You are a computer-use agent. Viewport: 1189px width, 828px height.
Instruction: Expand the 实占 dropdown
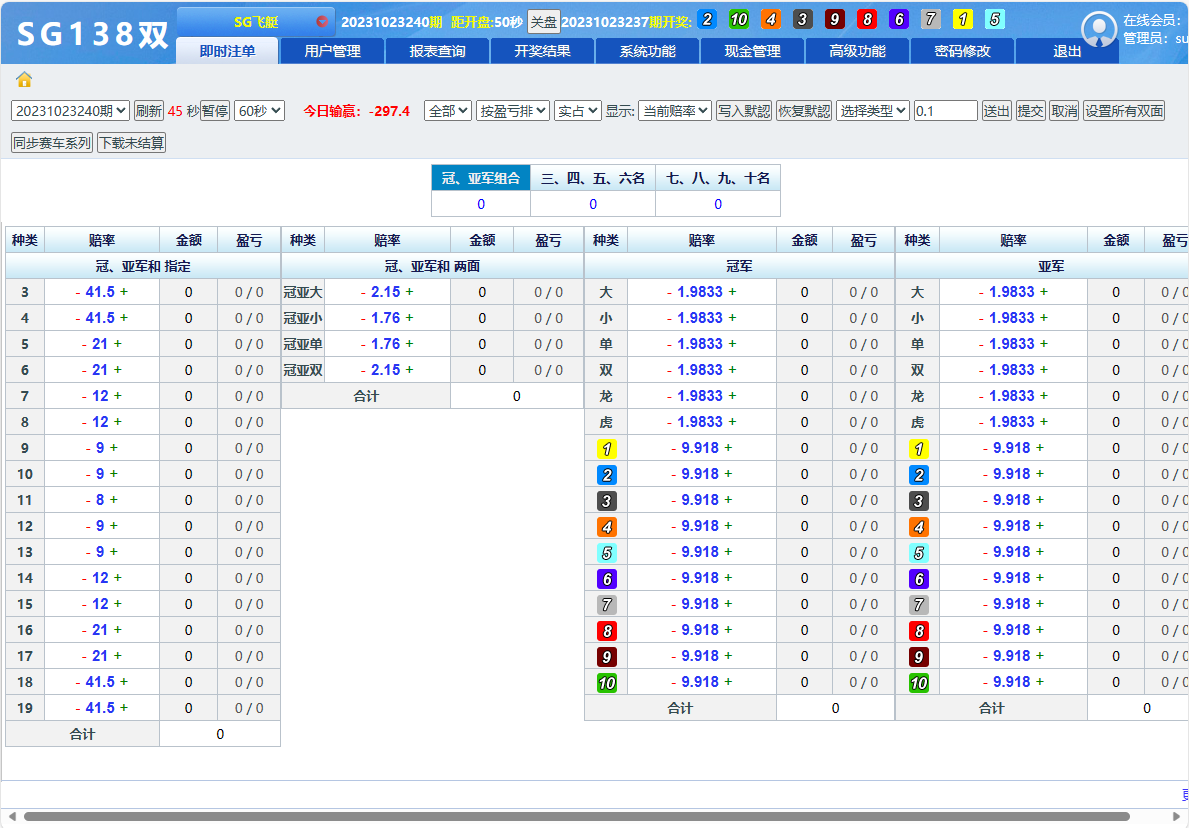(578, 111)
